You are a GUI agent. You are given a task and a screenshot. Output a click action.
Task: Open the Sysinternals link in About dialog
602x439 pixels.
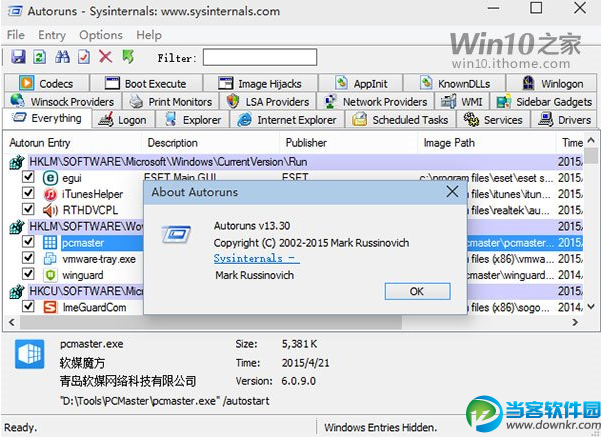[256, 258]
